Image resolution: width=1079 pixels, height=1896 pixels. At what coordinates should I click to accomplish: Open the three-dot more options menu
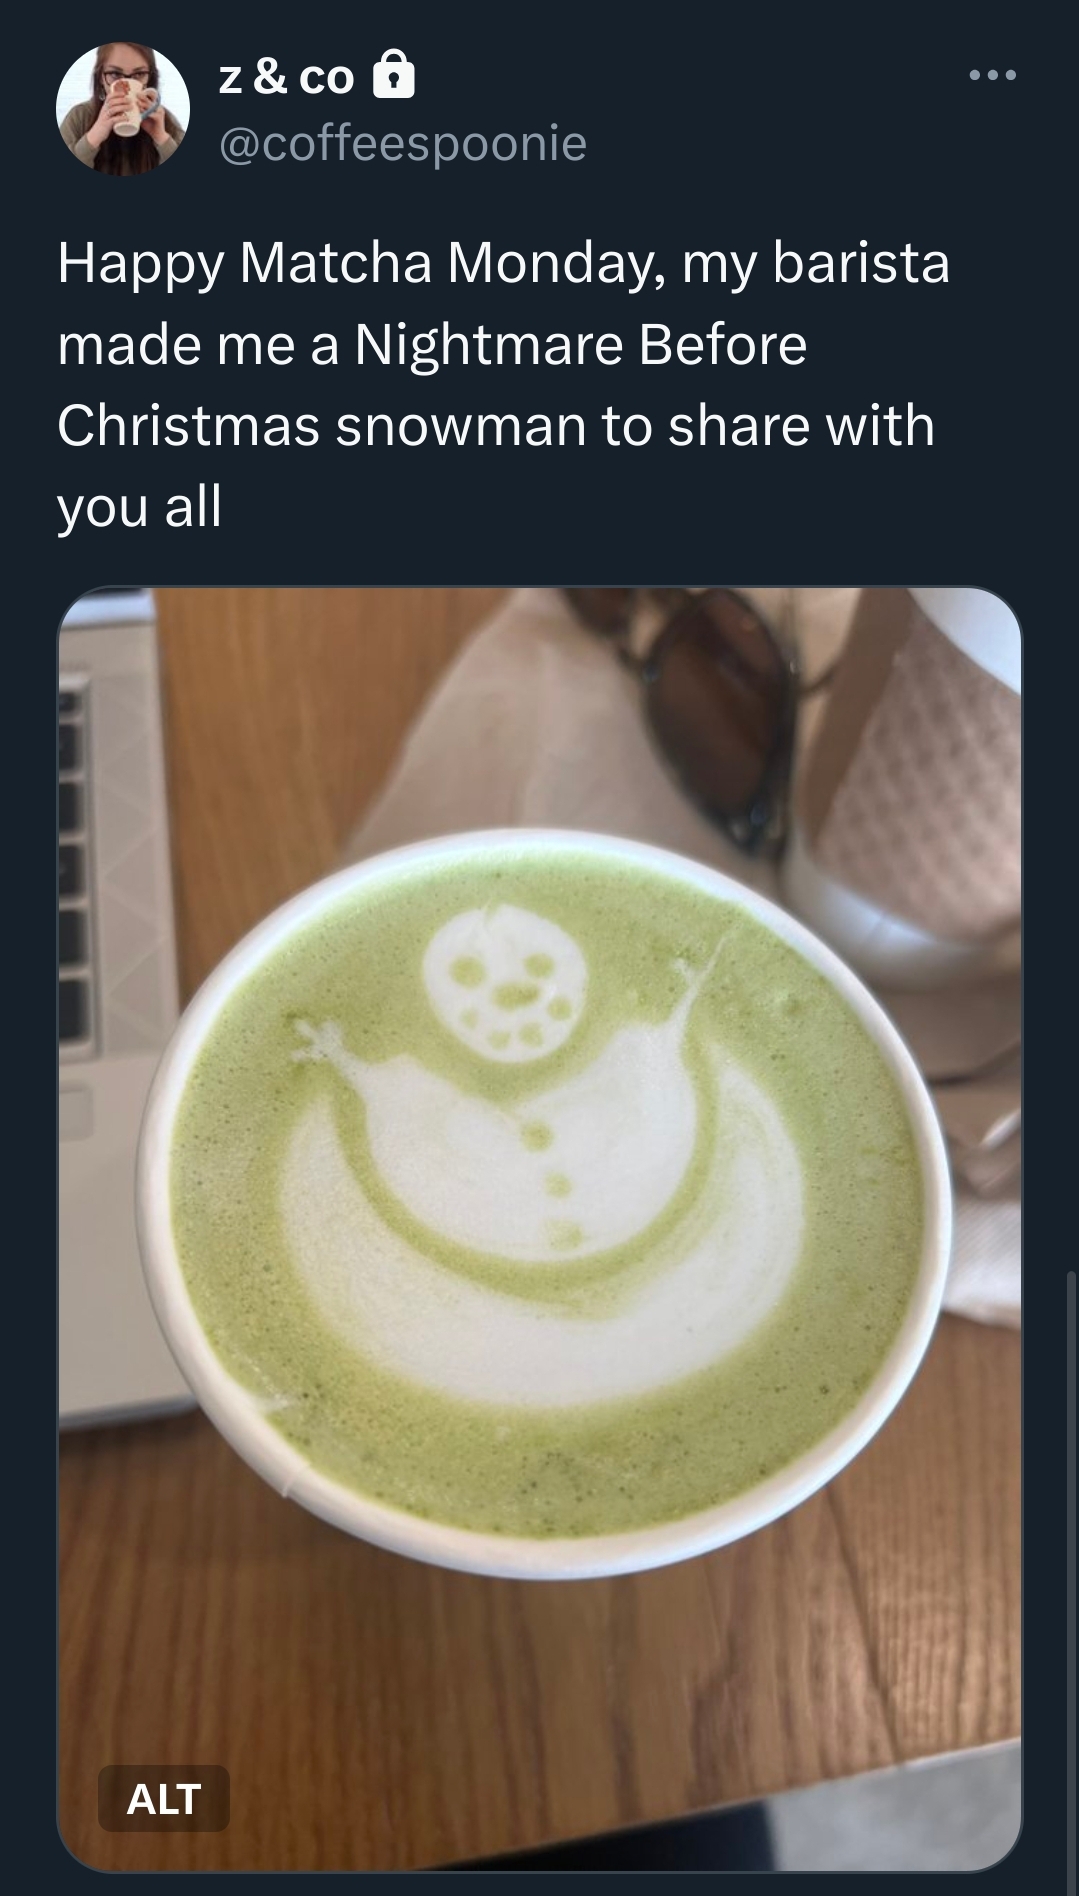992,75
